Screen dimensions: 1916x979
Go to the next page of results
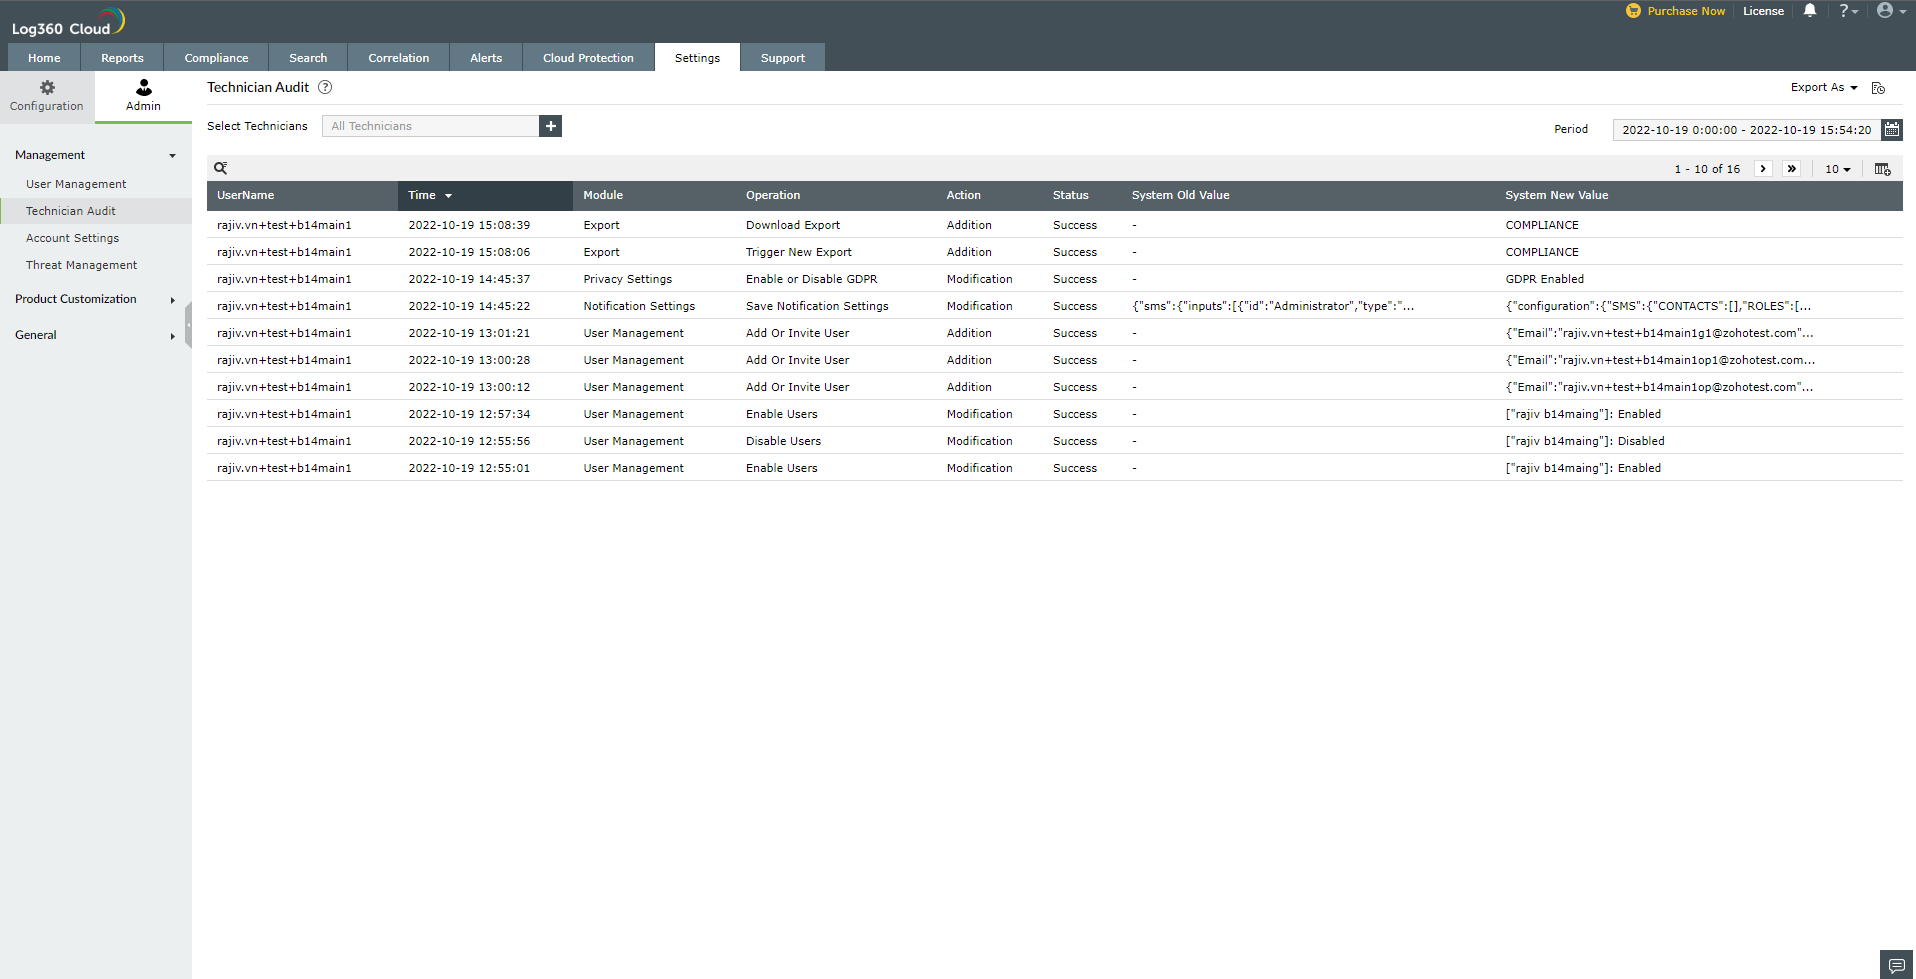[1763, 169]
